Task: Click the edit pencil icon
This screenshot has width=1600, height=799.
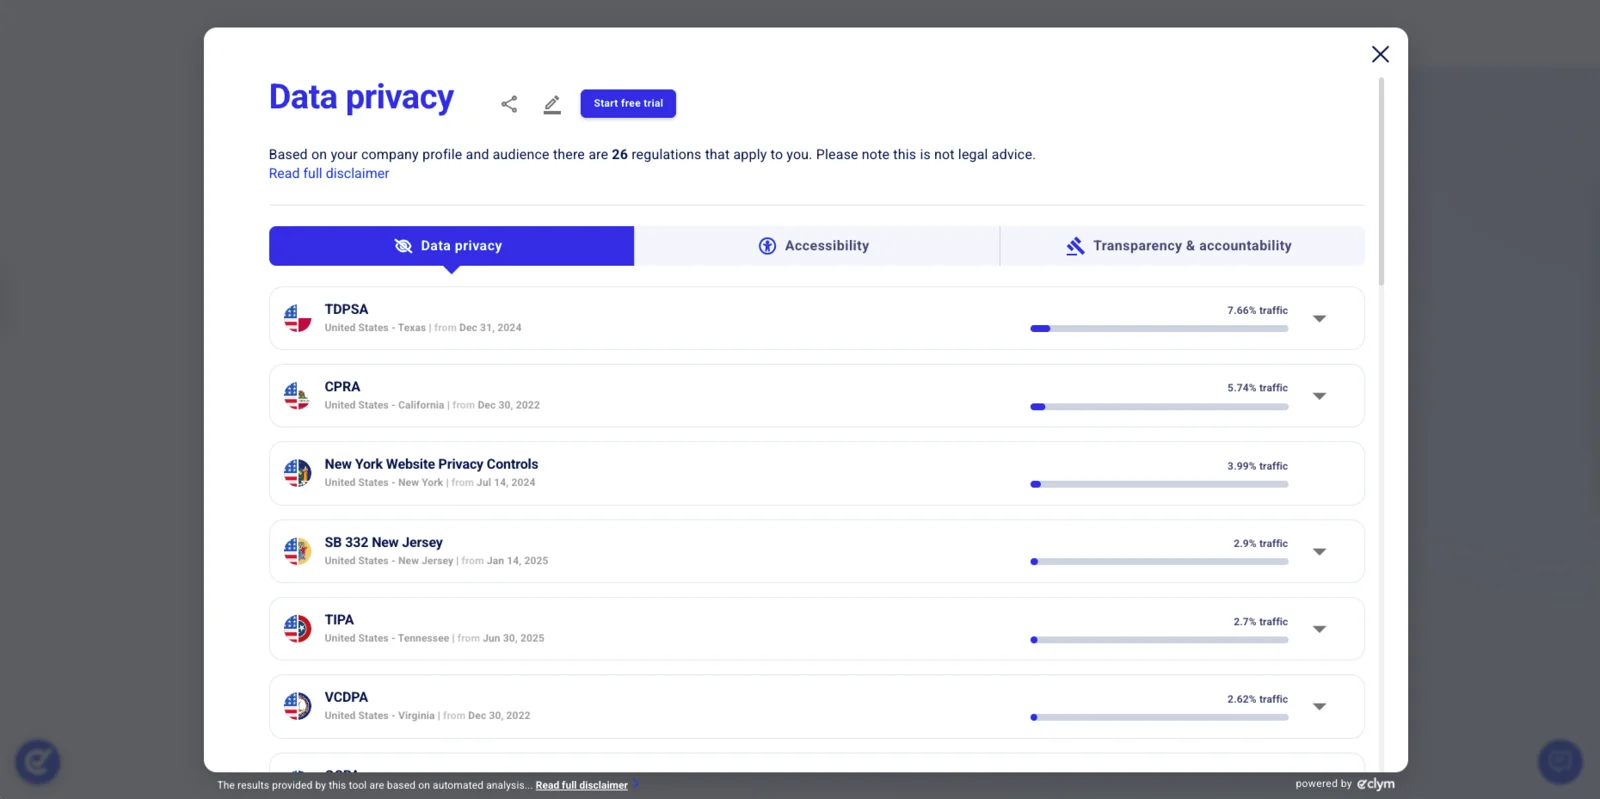Action: tap(552, 104)
